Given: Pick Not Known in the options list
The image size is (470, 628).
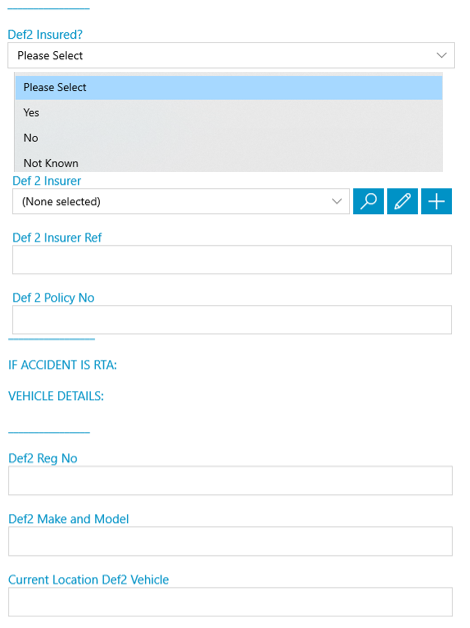Looking at the screenshot, I should 229,163.
